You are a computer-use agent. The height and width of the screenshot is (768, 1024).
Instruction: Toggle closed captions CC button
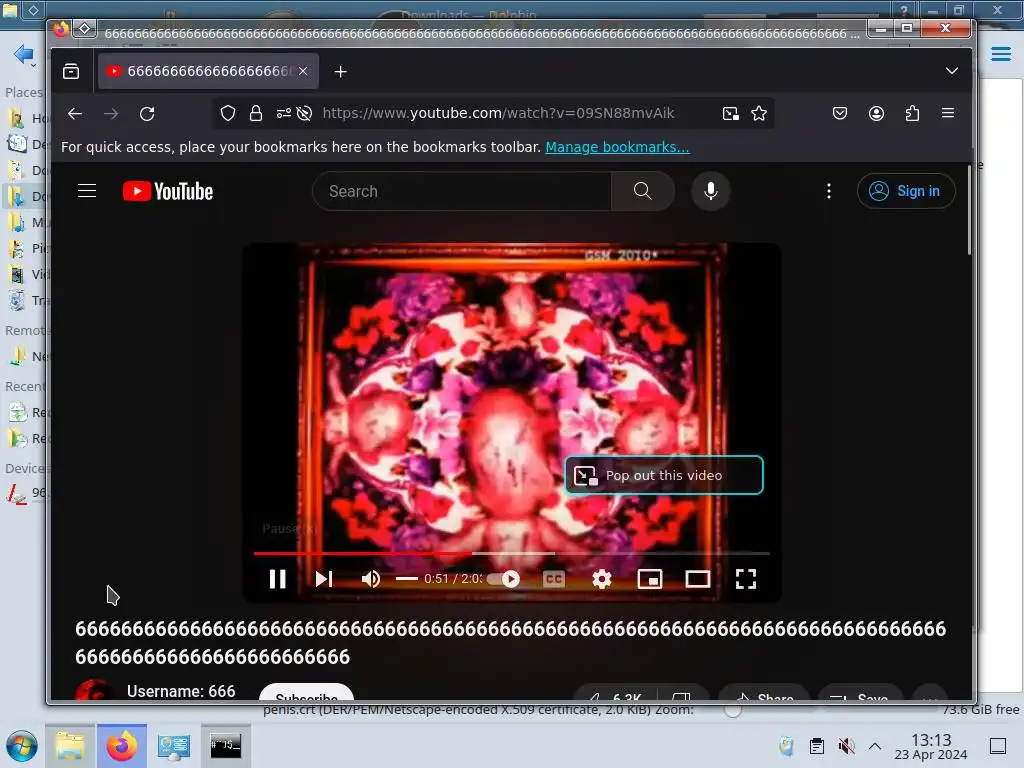point(554,579)
